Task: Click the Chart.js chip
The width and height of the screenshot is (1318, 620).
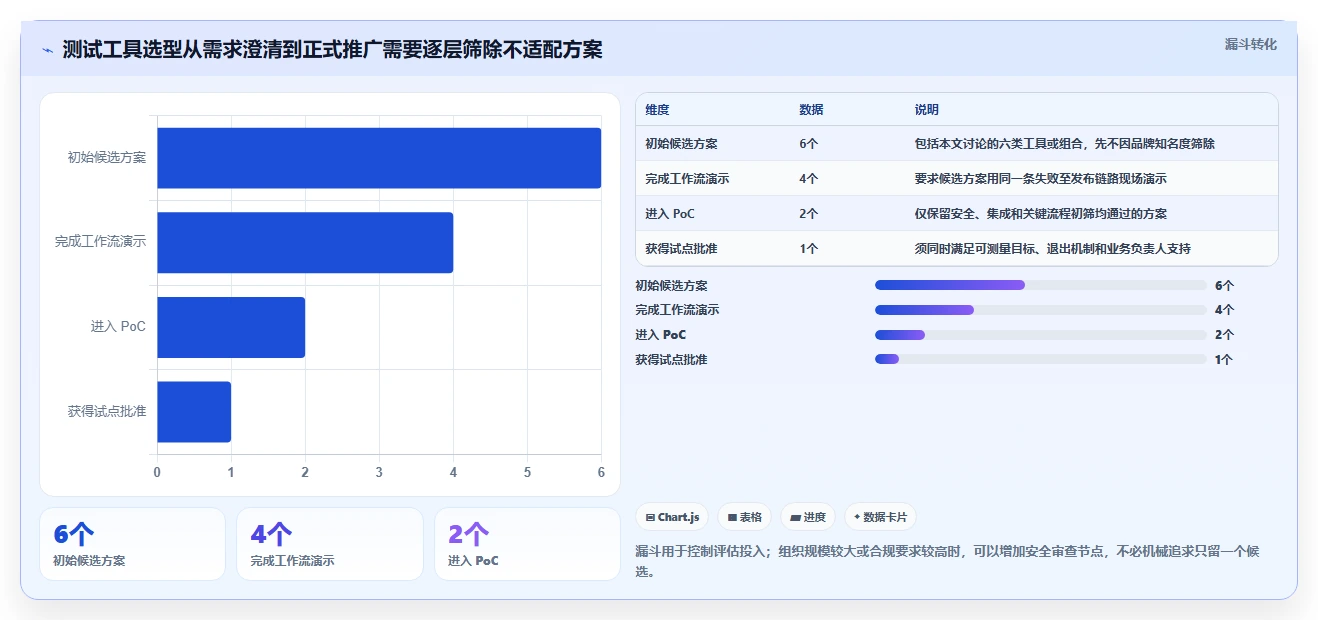Action: [672, 517]
